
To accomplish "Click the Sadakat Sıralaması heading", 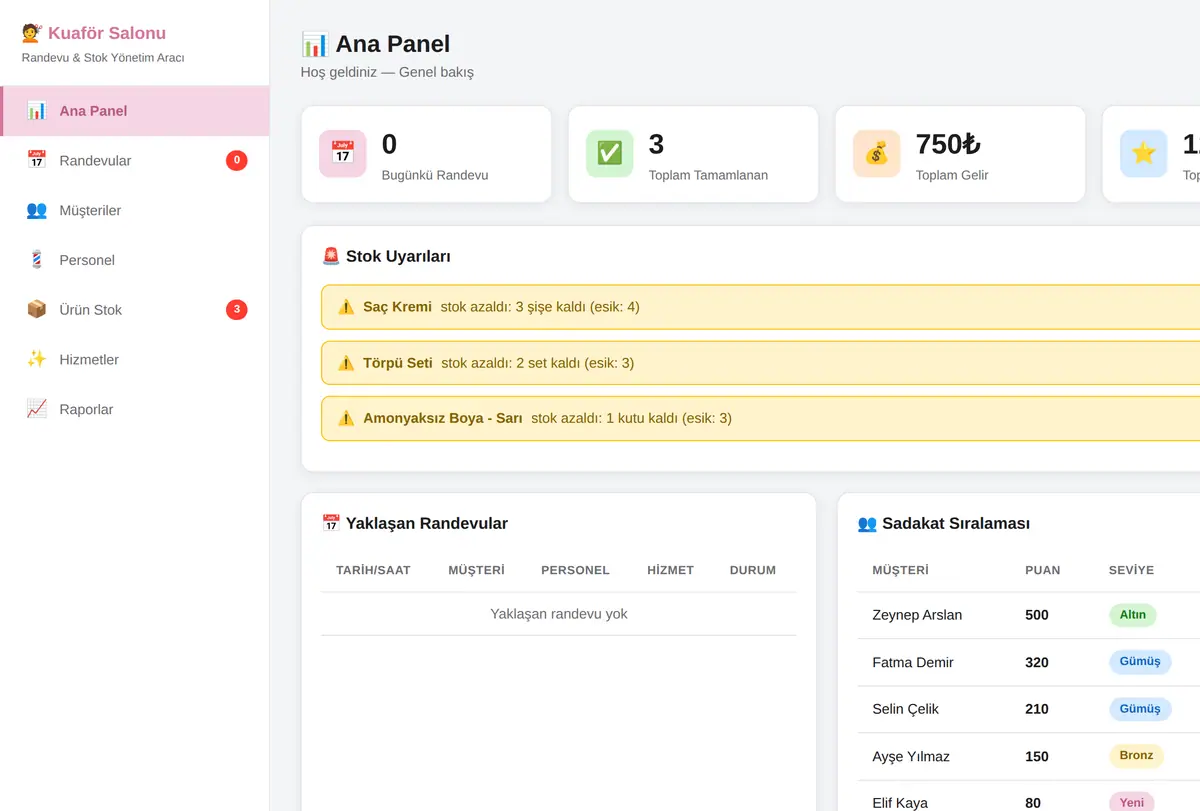I will tap(943, 523).
